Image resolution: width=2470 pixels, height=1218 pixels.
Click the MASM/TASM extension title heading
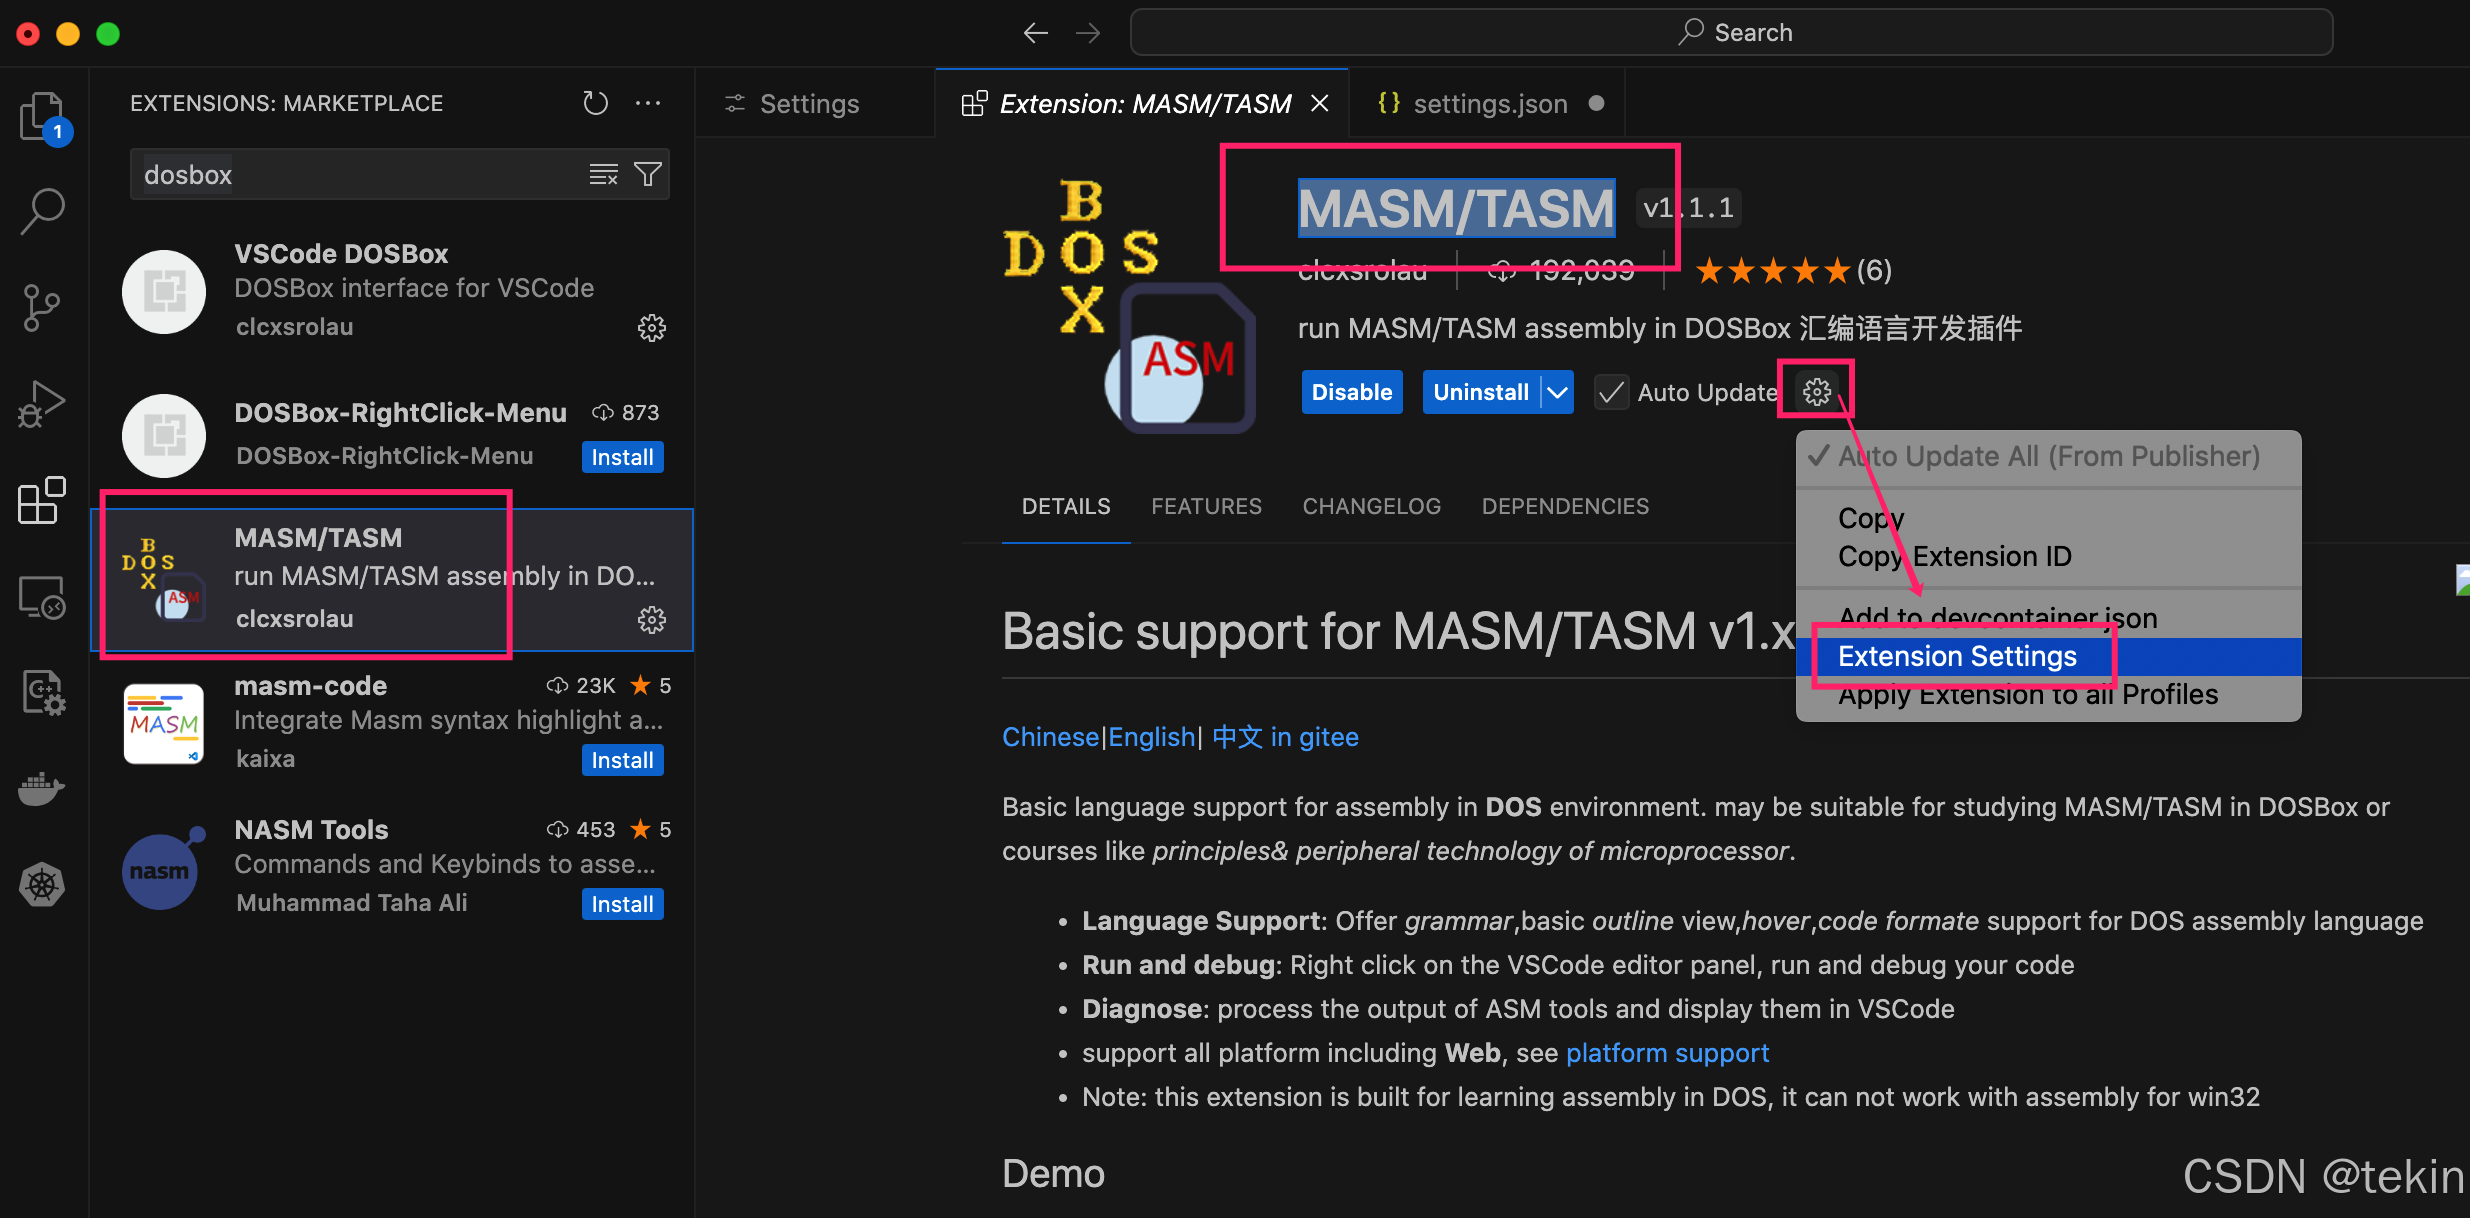1456,209
